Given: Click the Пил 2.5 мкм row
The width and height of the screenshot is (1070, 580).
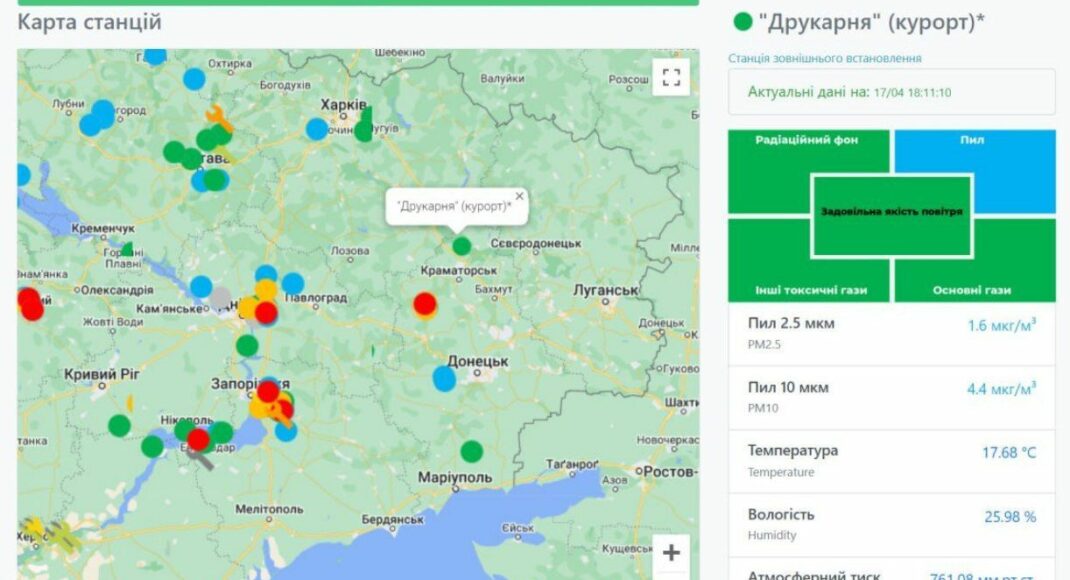Looking at the screenshot, I should click(892, 334).
